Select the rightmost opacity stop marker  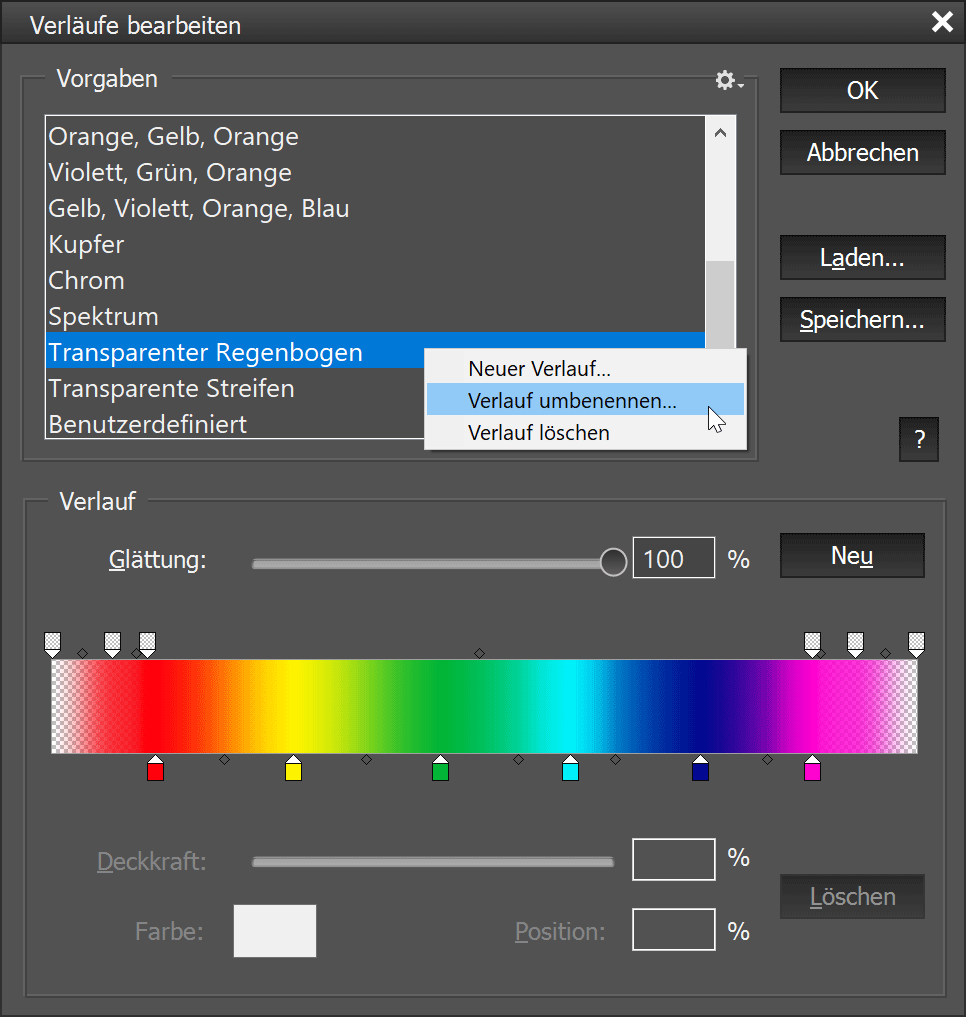916,642
